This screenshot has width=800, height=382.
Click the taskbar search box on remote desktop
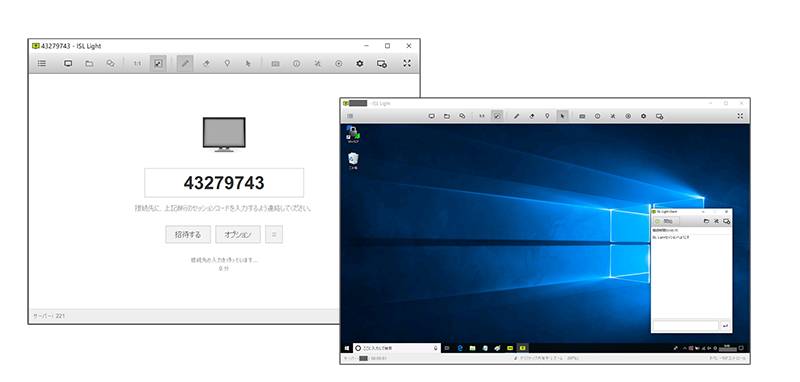tap(396, 348)
